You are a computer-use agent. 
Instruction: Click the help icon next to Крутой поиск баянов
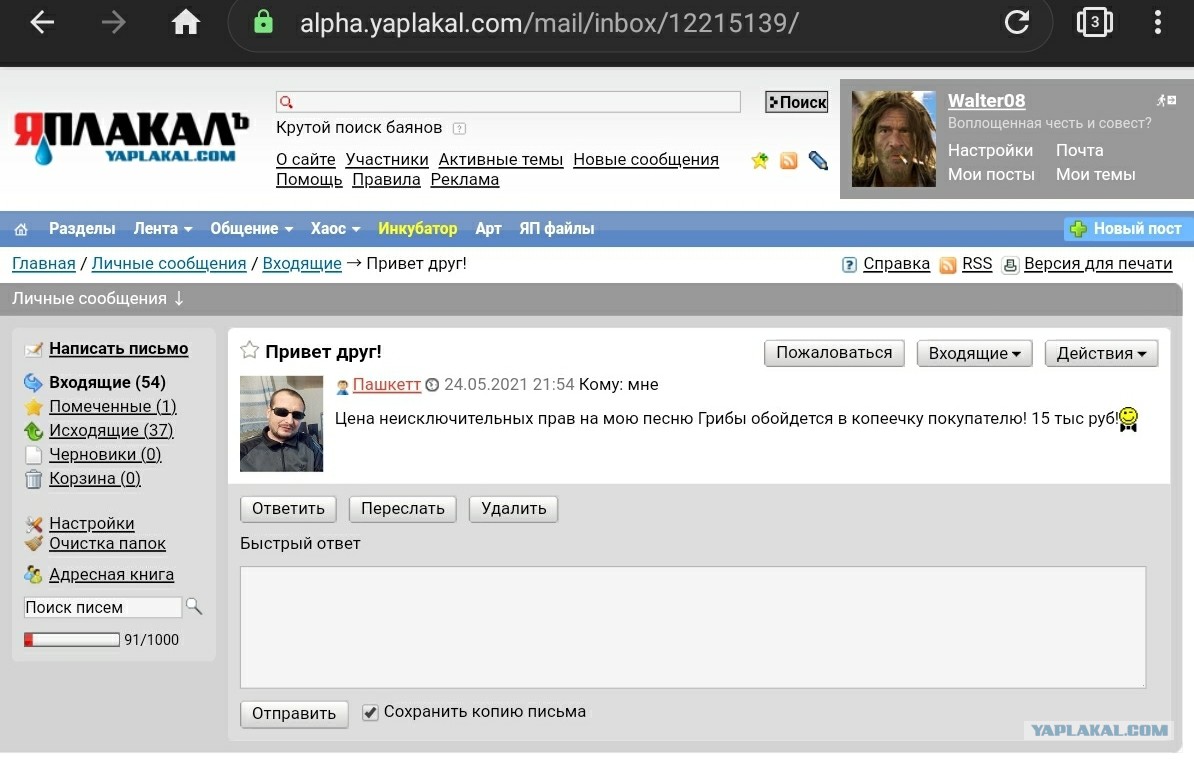pos(459,128)
